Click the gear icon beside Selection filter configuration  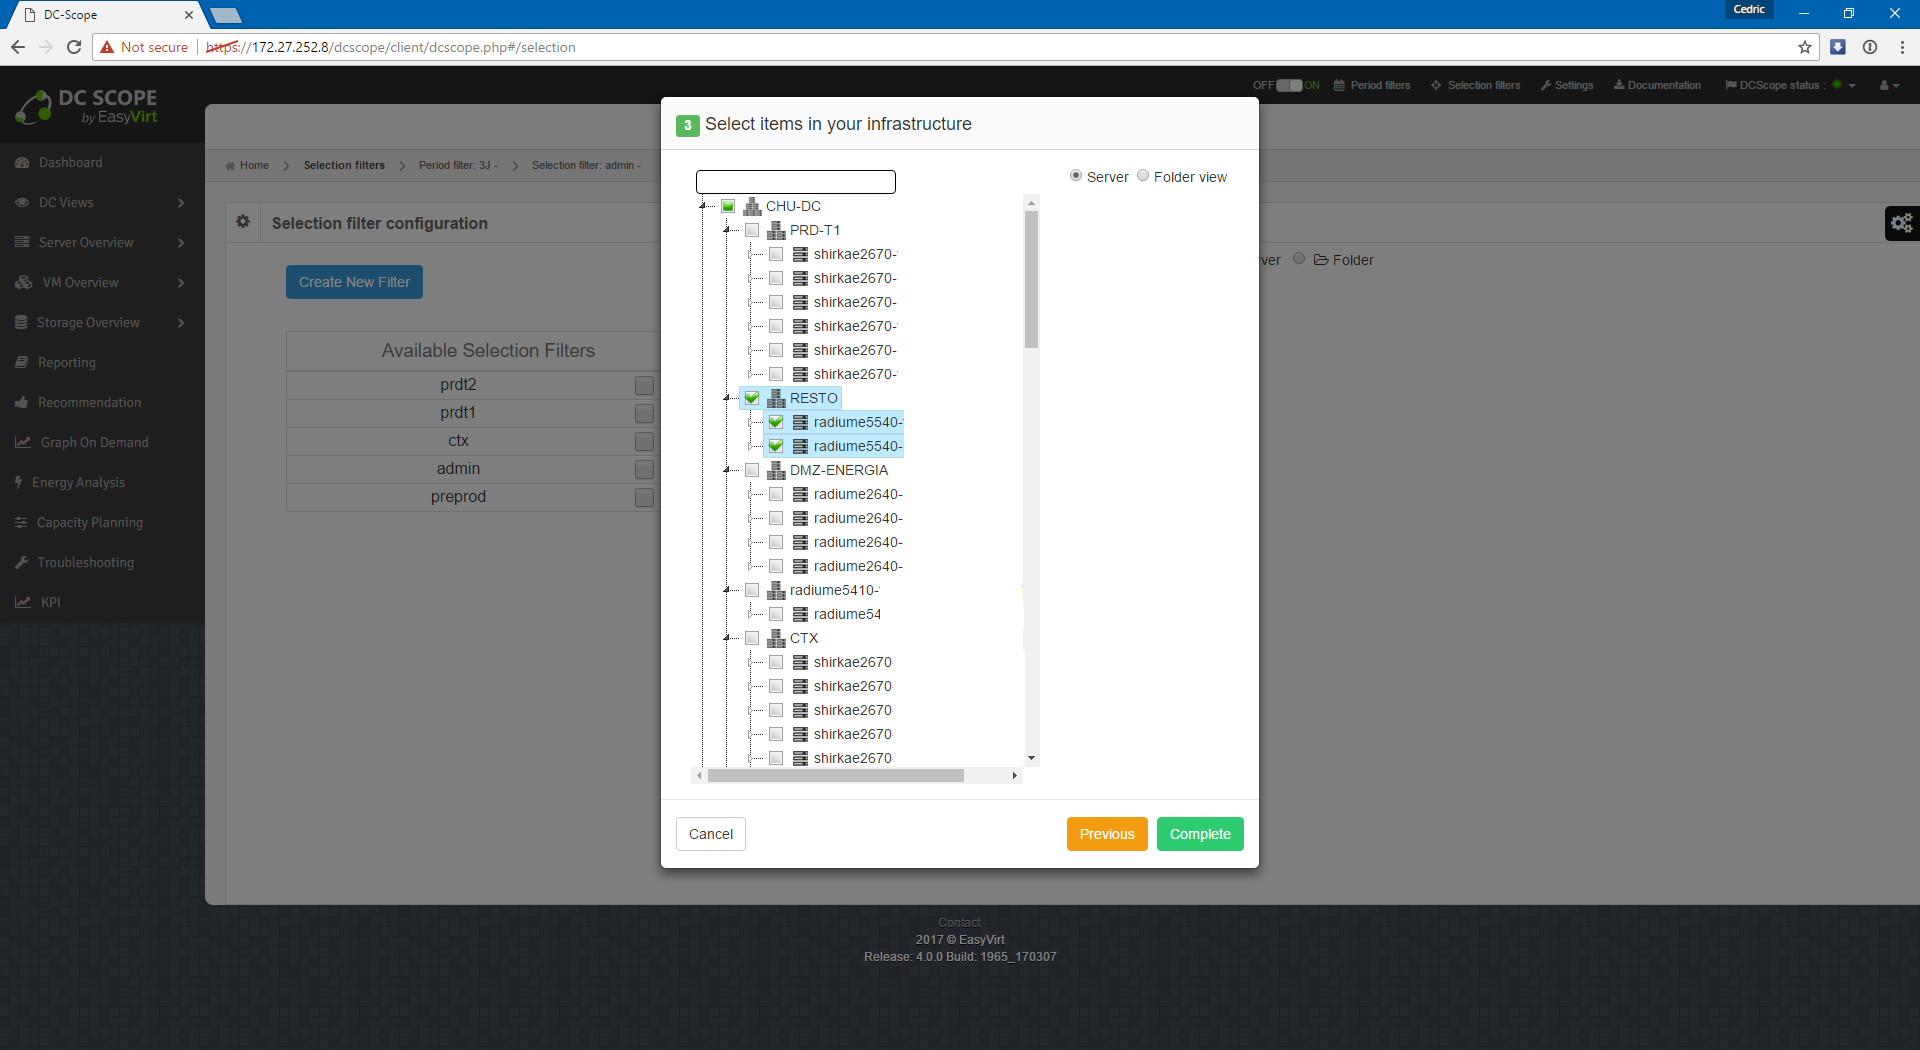[243, 222]
